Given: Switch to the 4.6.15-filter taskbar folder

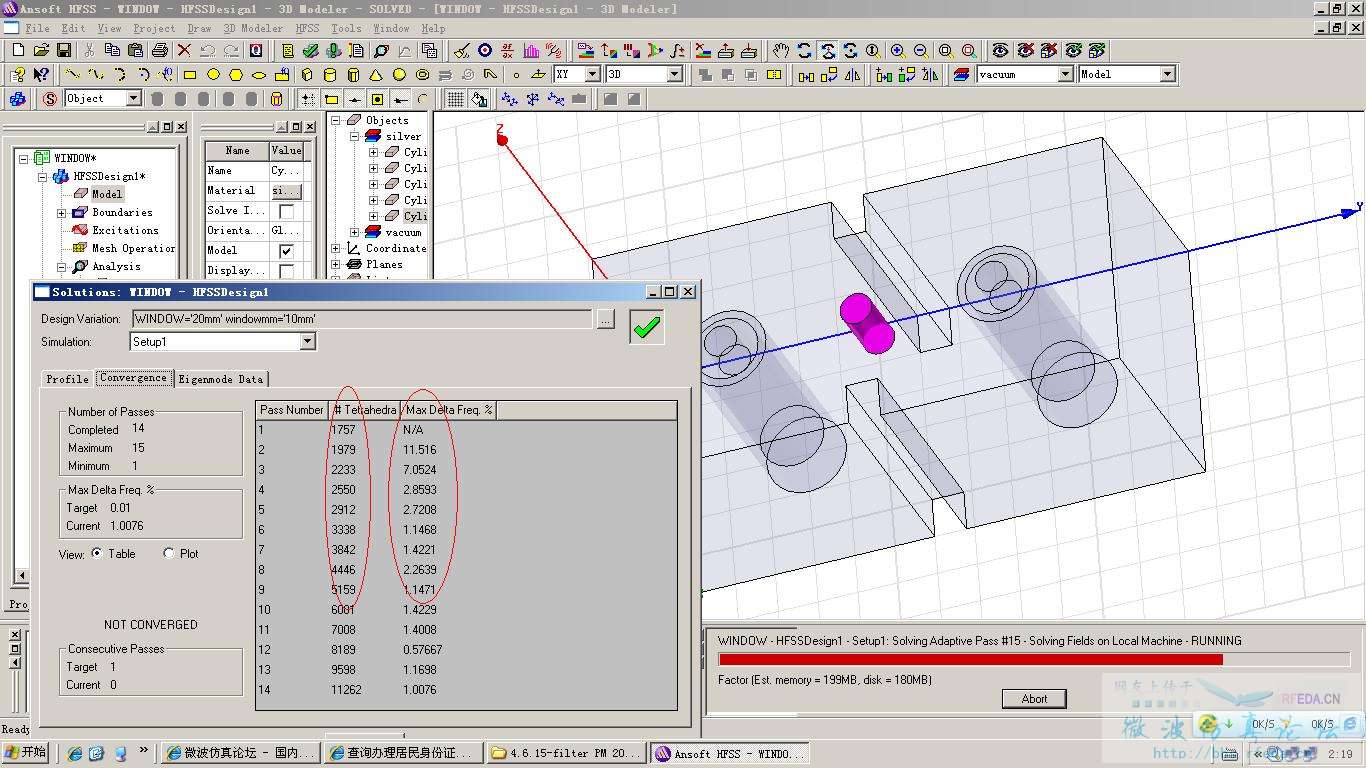Looking at the screenshot, I should 566,753.
